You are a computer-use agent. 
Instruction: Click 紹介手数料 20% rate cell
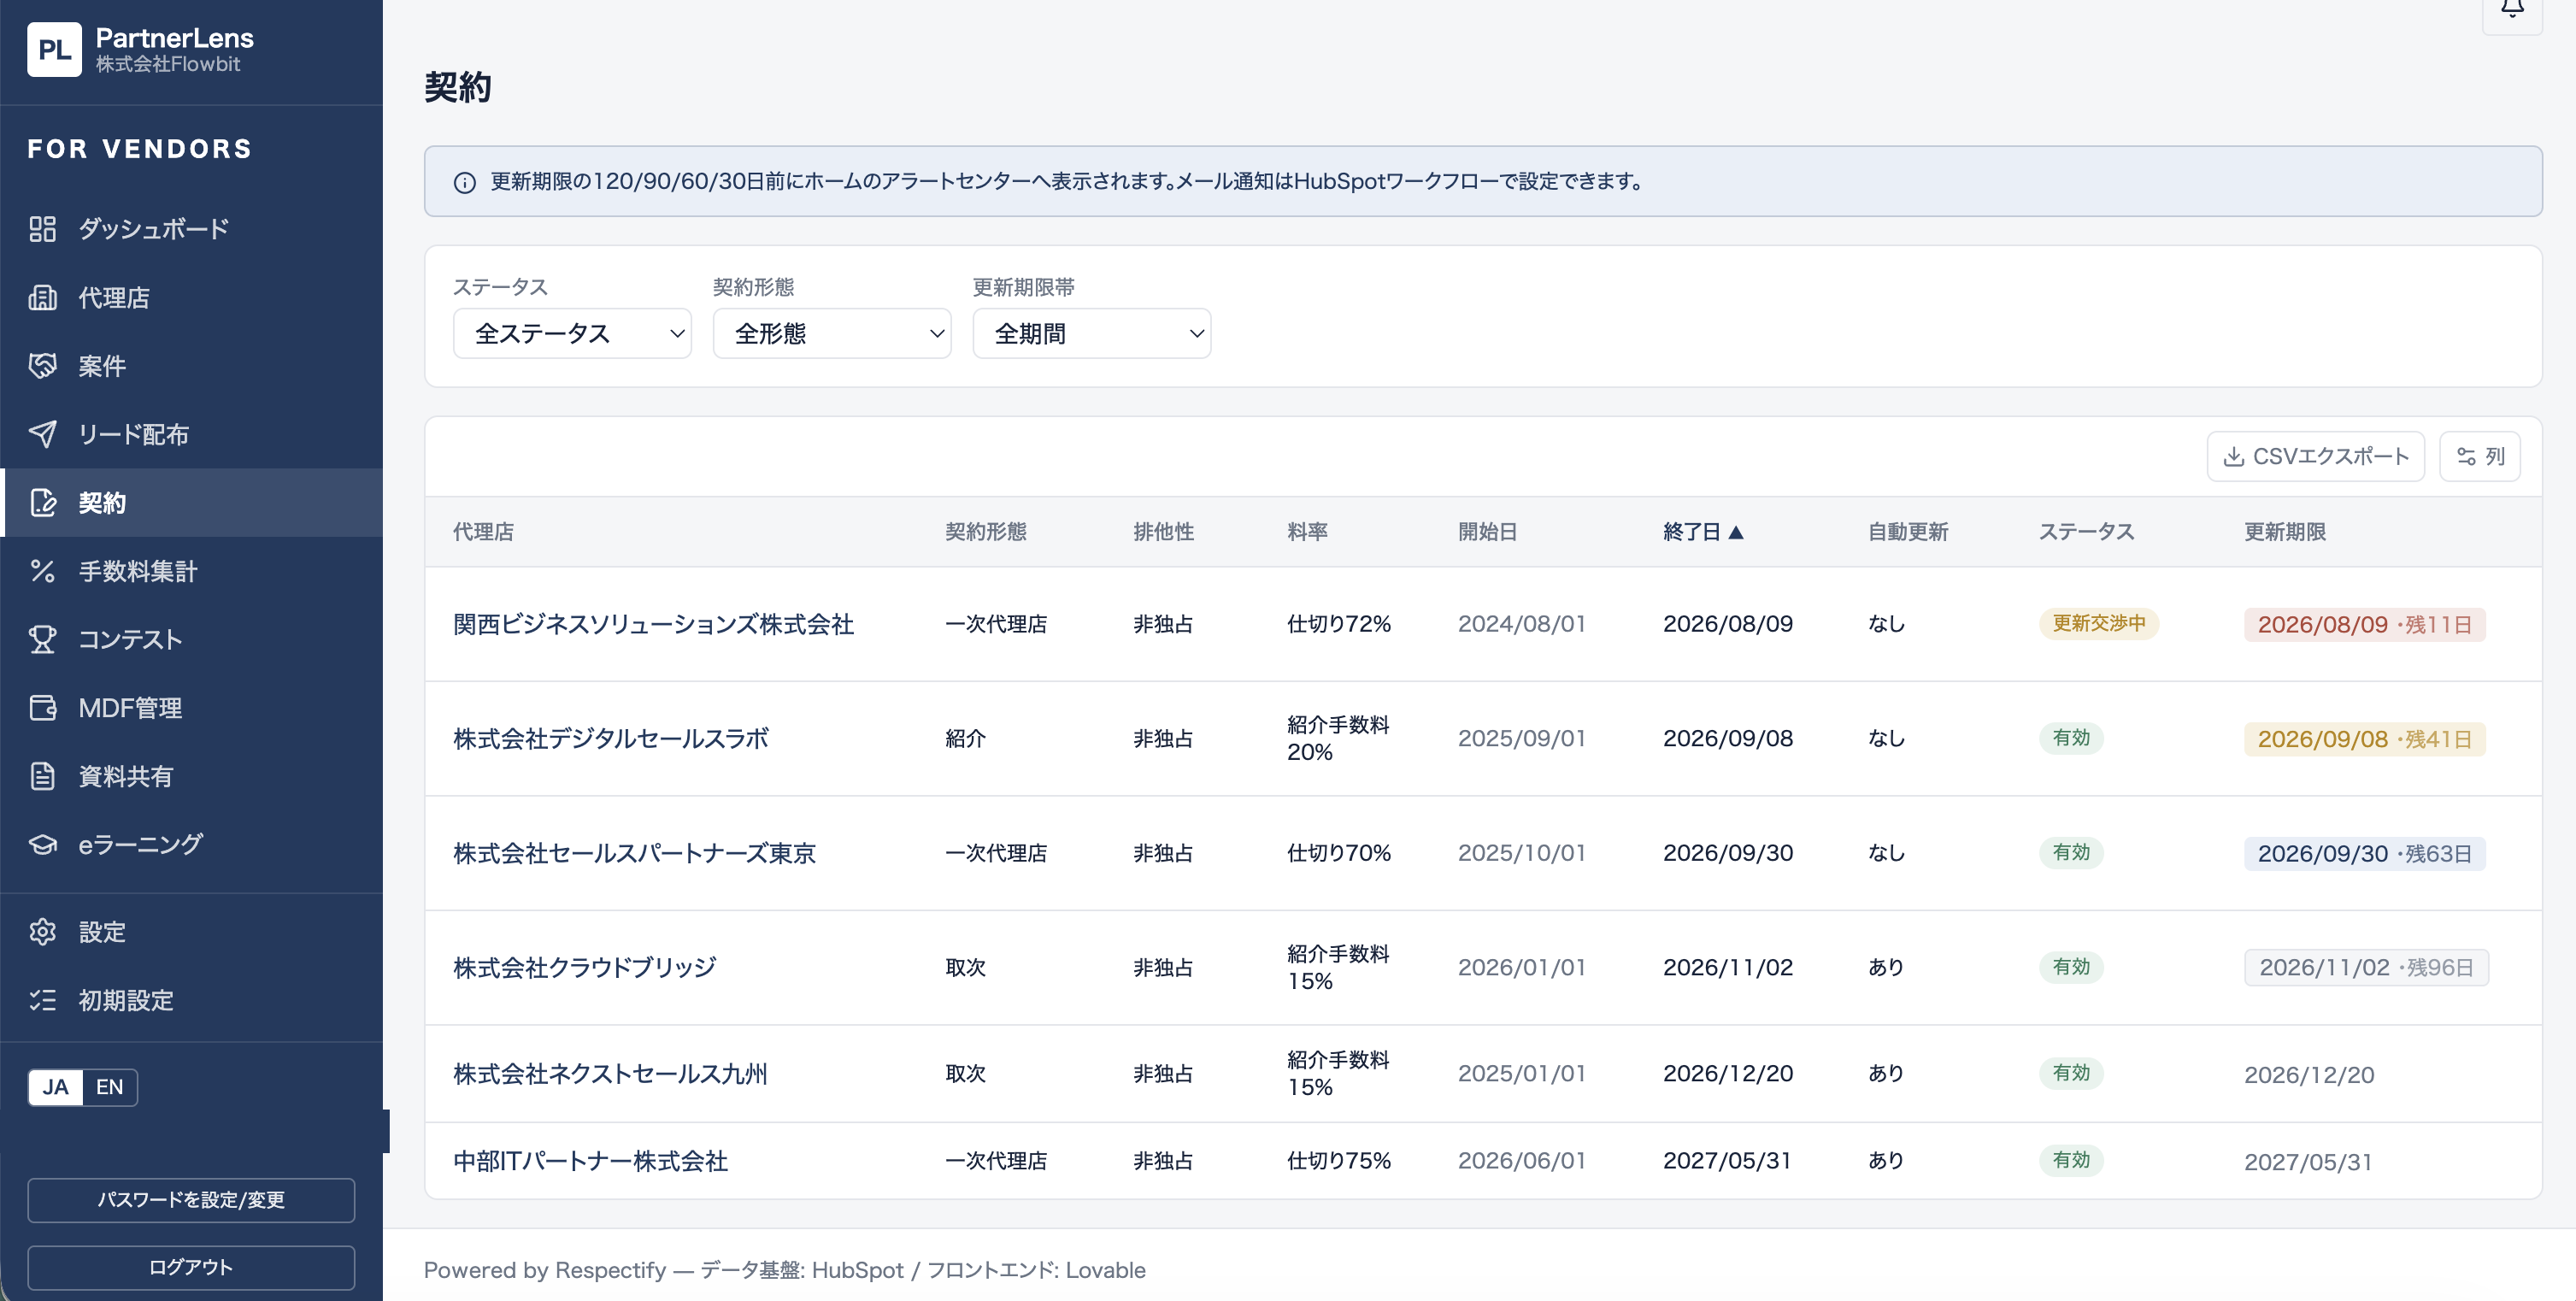(x=1338, y=738)
